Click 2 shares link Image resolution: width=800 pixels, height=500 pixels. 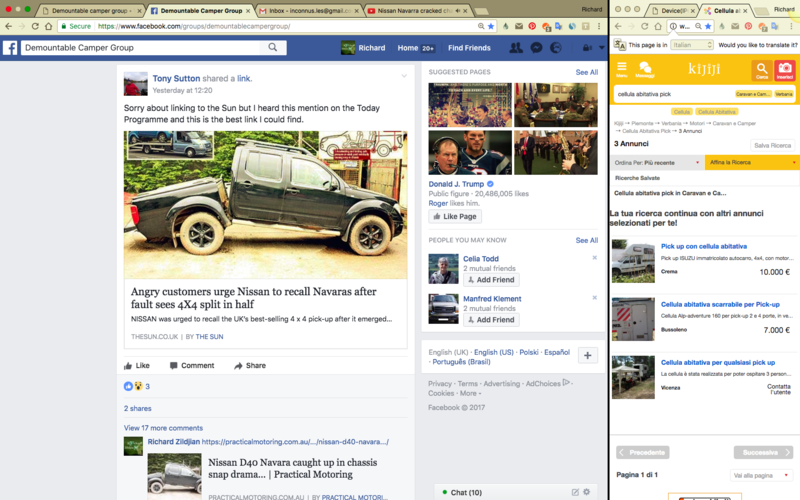(137, 408)
